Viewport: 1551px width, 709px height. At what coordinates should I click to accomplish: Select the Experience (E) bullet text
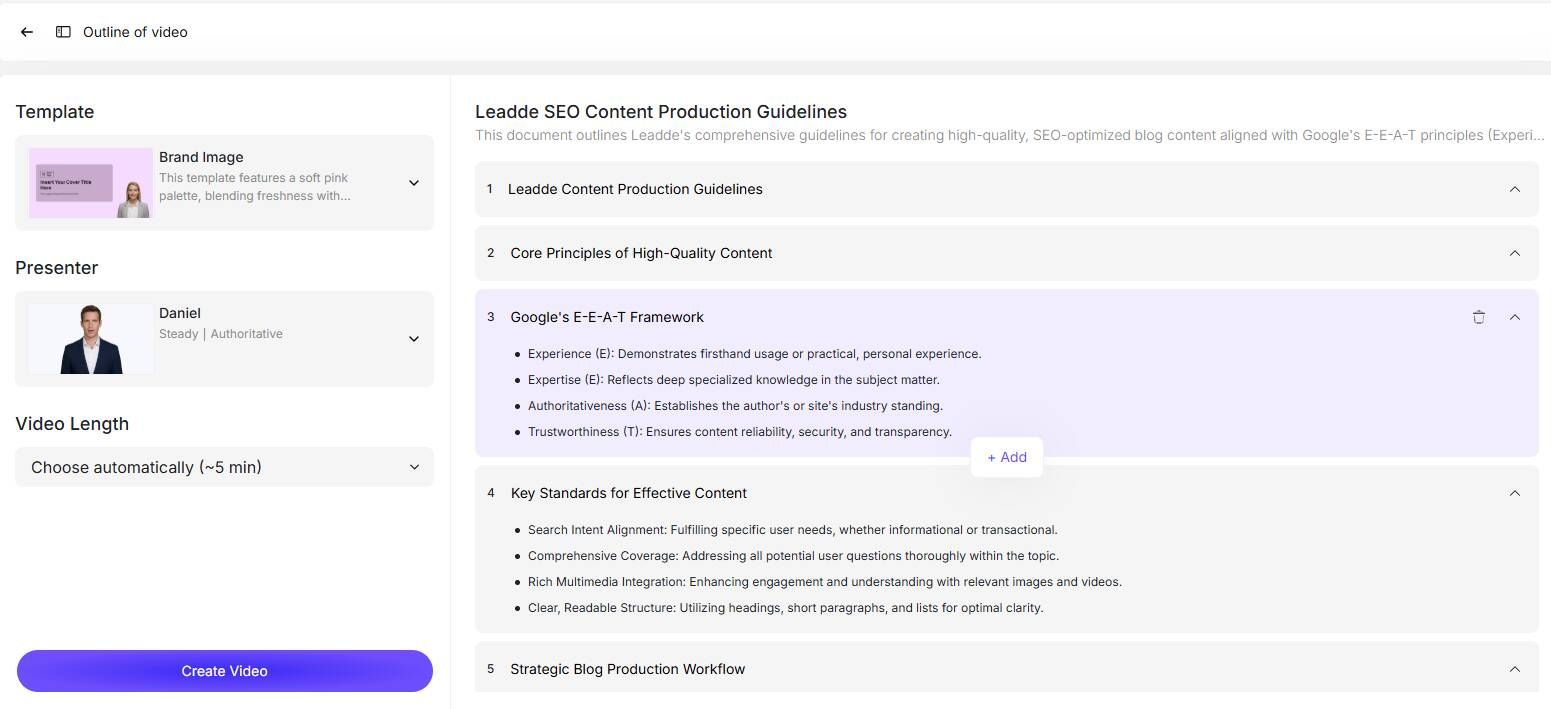click(754, 354)
